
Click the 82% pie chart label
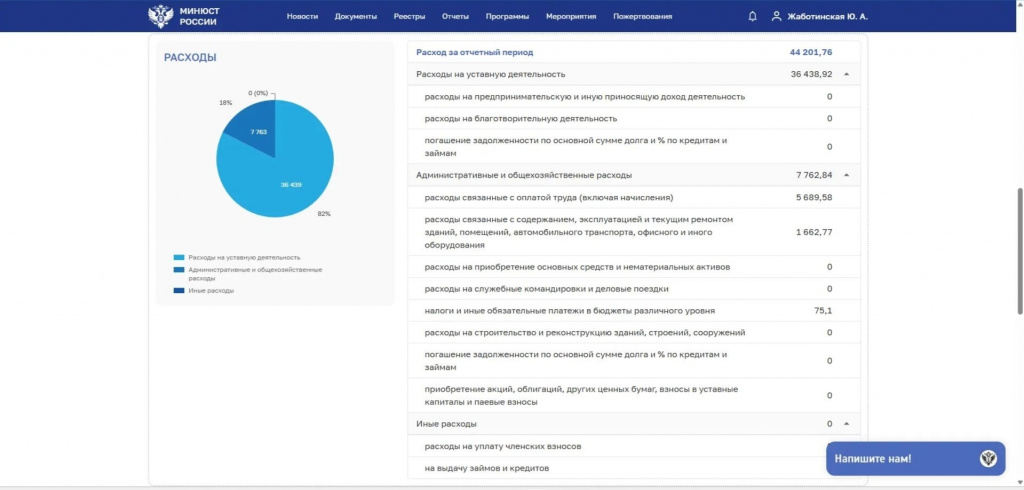[324, 214]
